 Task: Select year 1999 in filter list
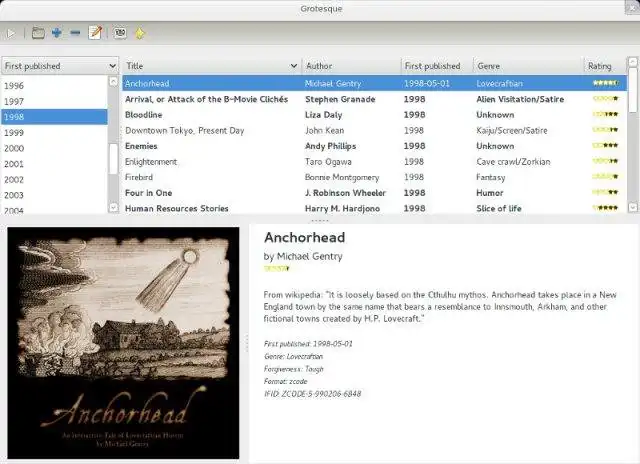[55, 133]
